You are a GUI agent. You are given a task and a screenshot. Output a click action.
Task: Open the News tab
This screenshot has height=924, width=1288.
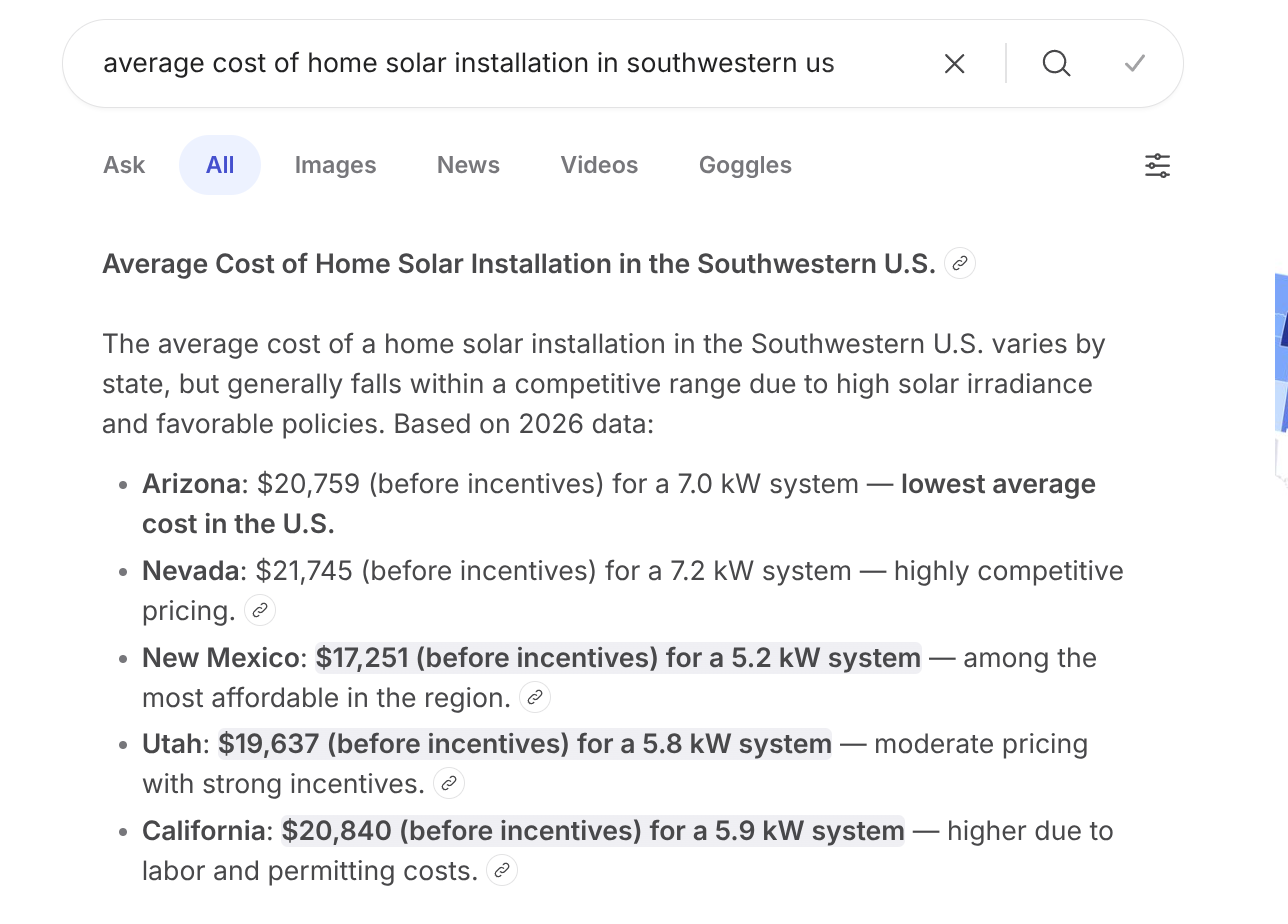point(468,166)
